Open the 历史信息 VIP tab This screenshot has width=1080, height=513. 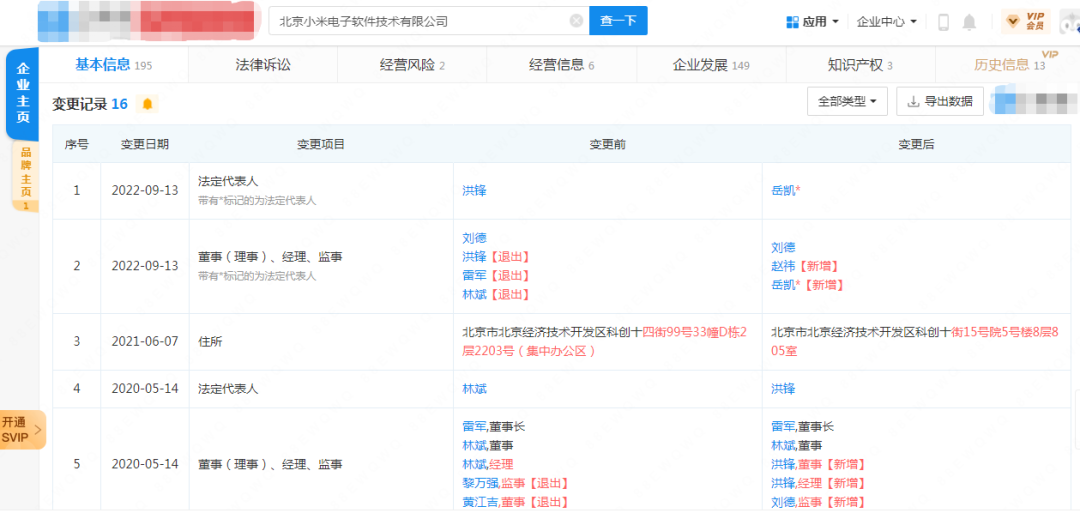(x=1009, y=65)
